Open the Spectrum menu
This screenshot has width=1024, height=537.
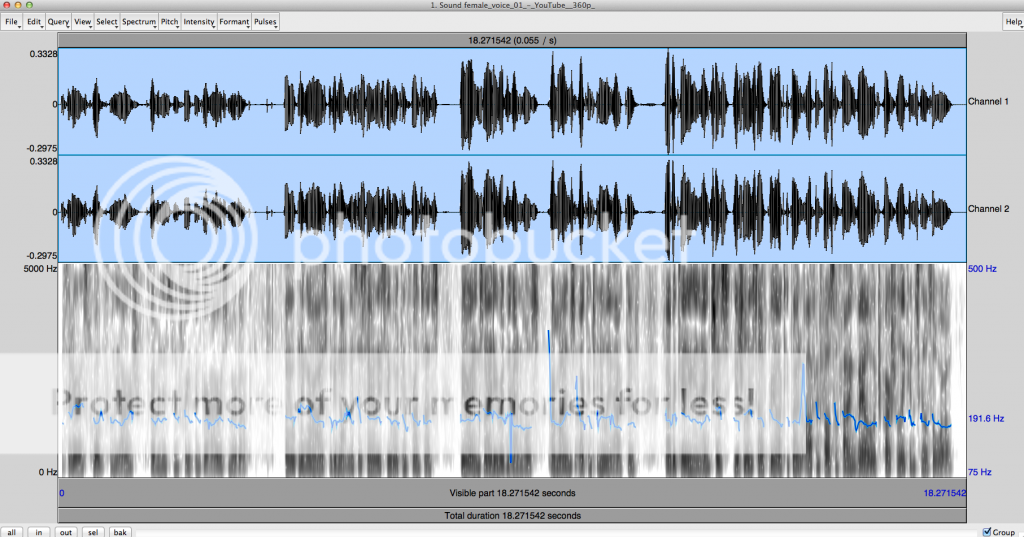pyautogui.click(x=139, y=21)
